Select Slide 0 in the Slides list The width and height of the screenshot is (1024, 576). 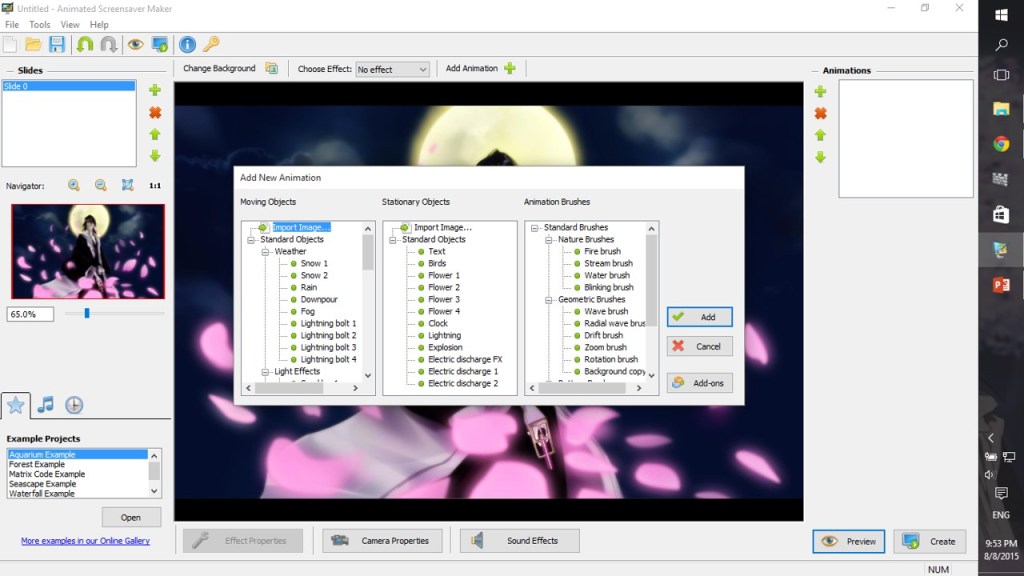click(69, 86)
